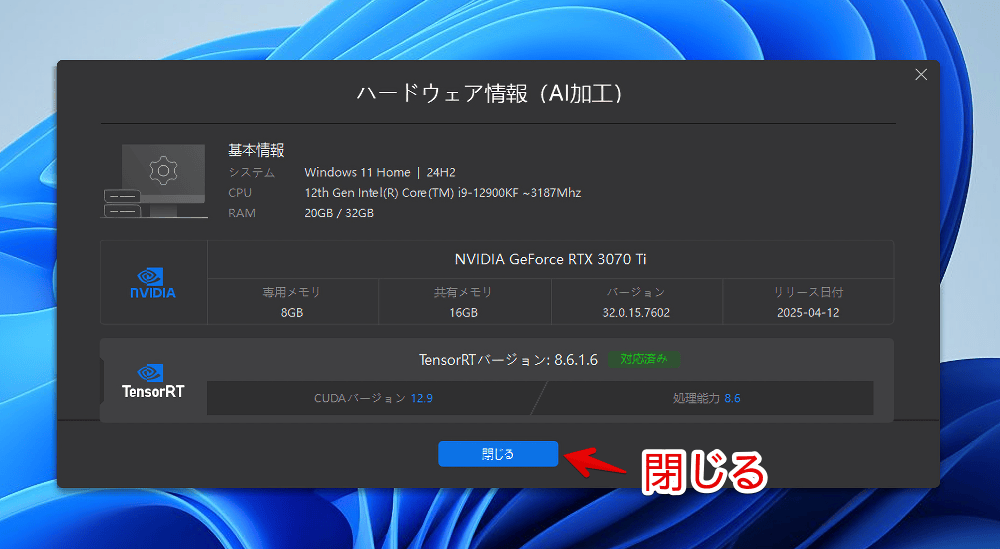Close the dialog with the X icon

point(921,75)
